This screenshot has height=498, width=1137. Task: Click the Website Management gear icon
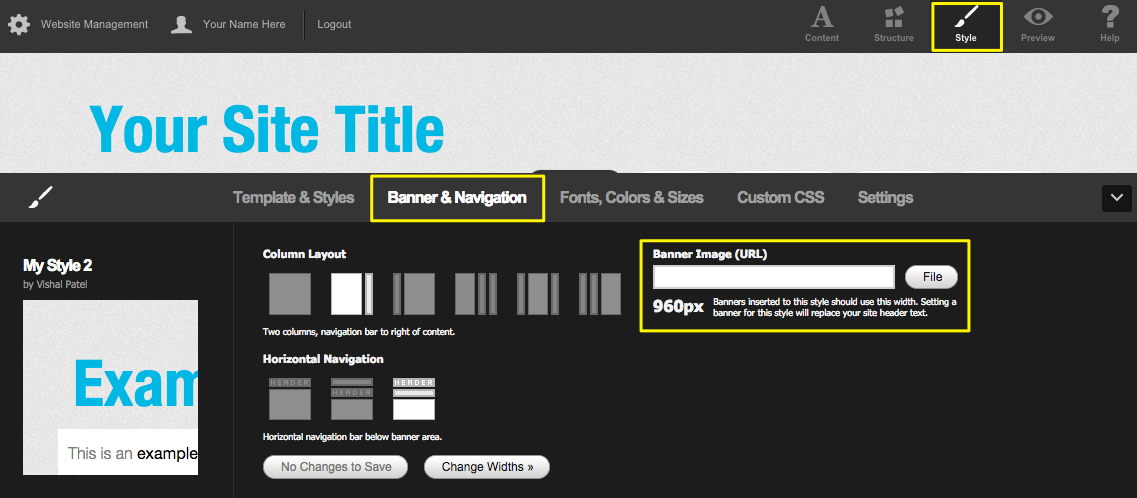click(19, 24)
